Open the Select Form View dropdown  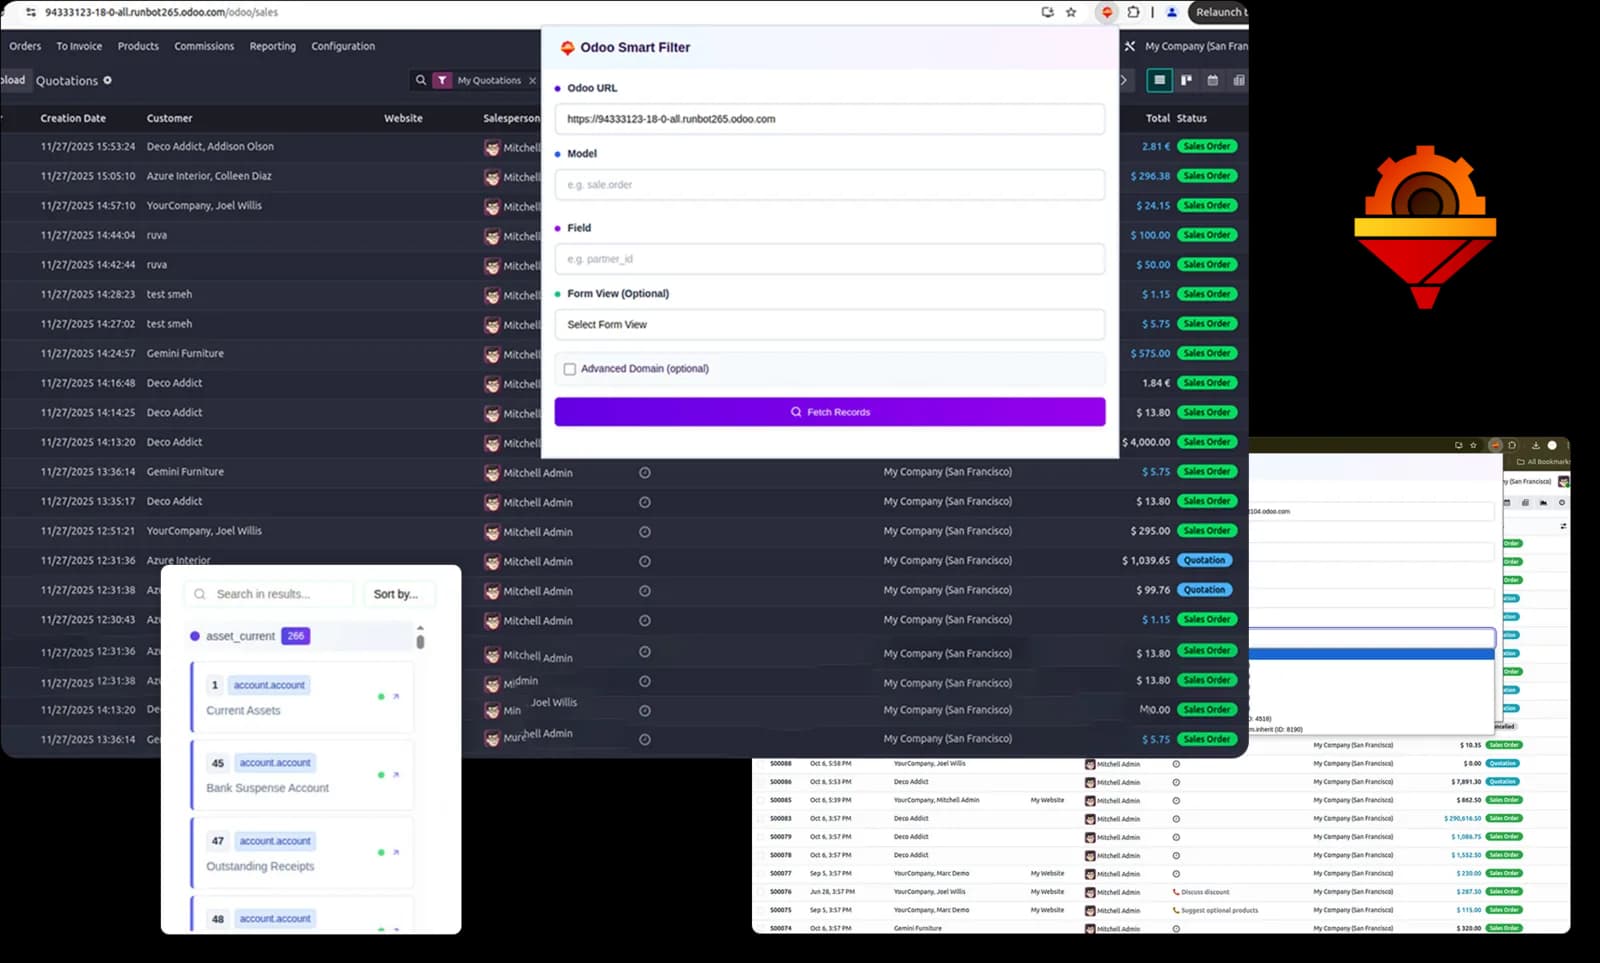pos(830,325)
